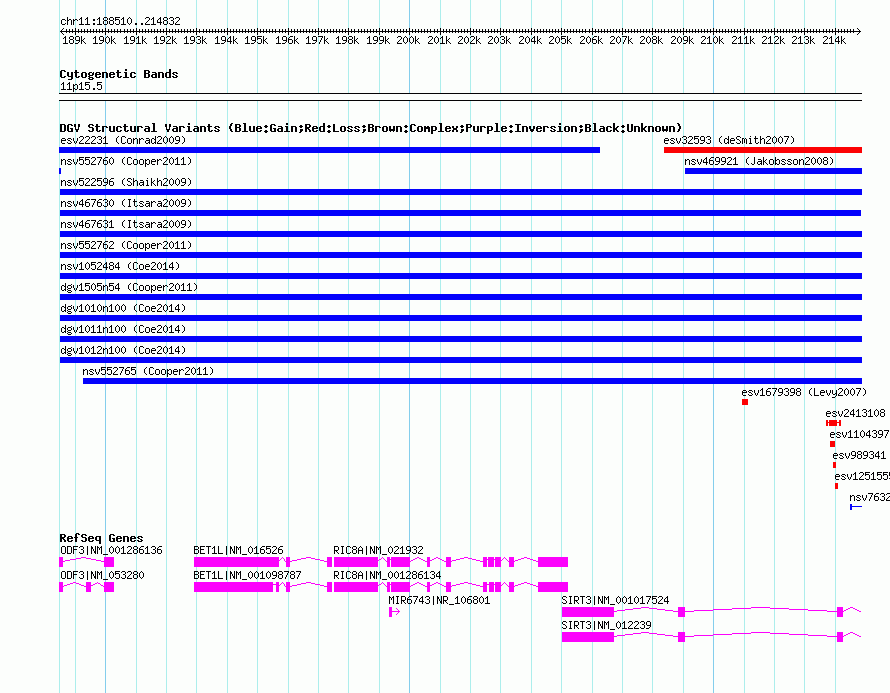The width and height of the screenshot is (890, 693).
Task: Click the blue bar under esv22231
Action: coord(329,150)
